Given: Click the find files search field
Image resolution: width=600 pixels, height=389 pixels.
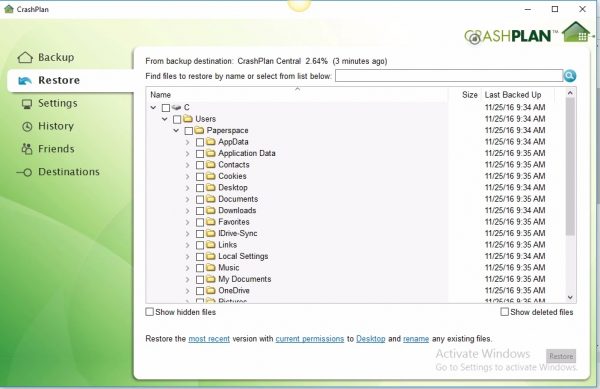Looking at the screenshot, I should pyautogui.click(x=449, y=76).
